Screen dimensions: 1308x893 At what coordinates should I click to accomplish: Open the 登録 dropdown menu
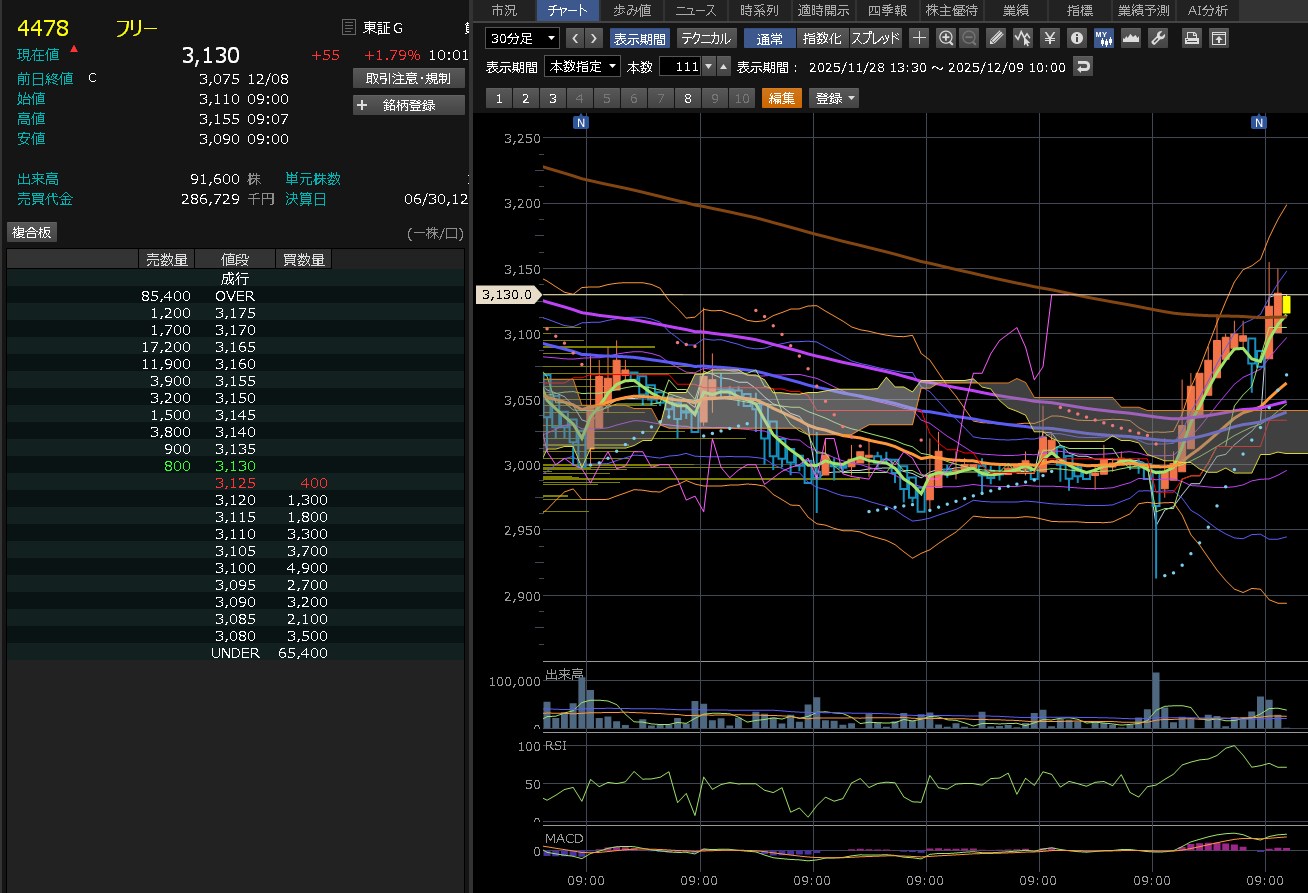click(835, 98)
